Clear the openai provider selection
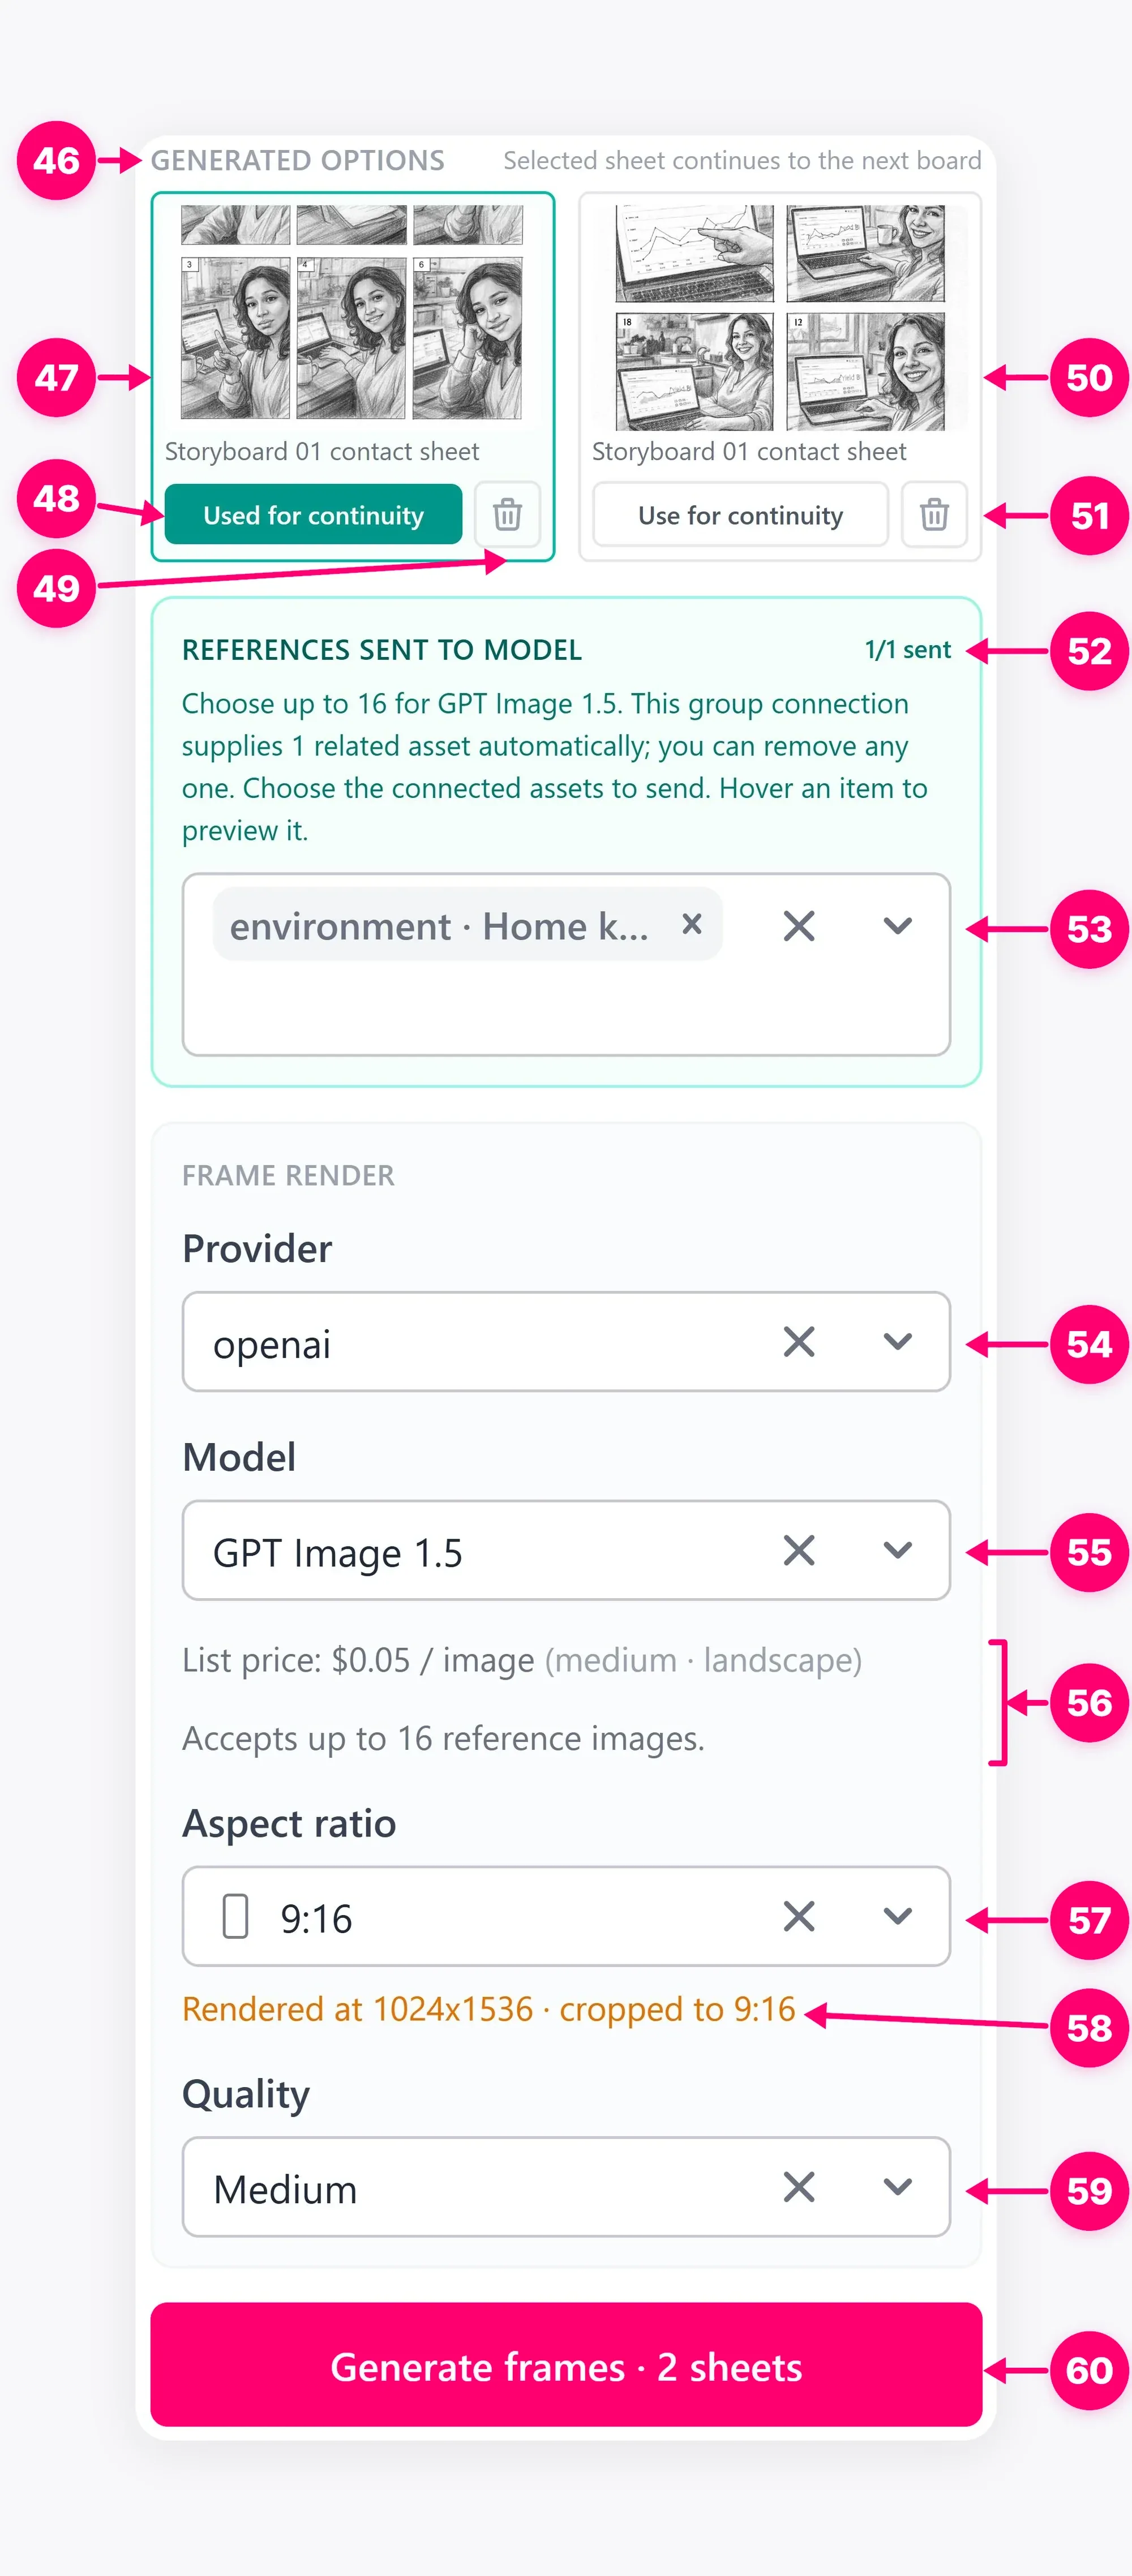 [799, 1342]
